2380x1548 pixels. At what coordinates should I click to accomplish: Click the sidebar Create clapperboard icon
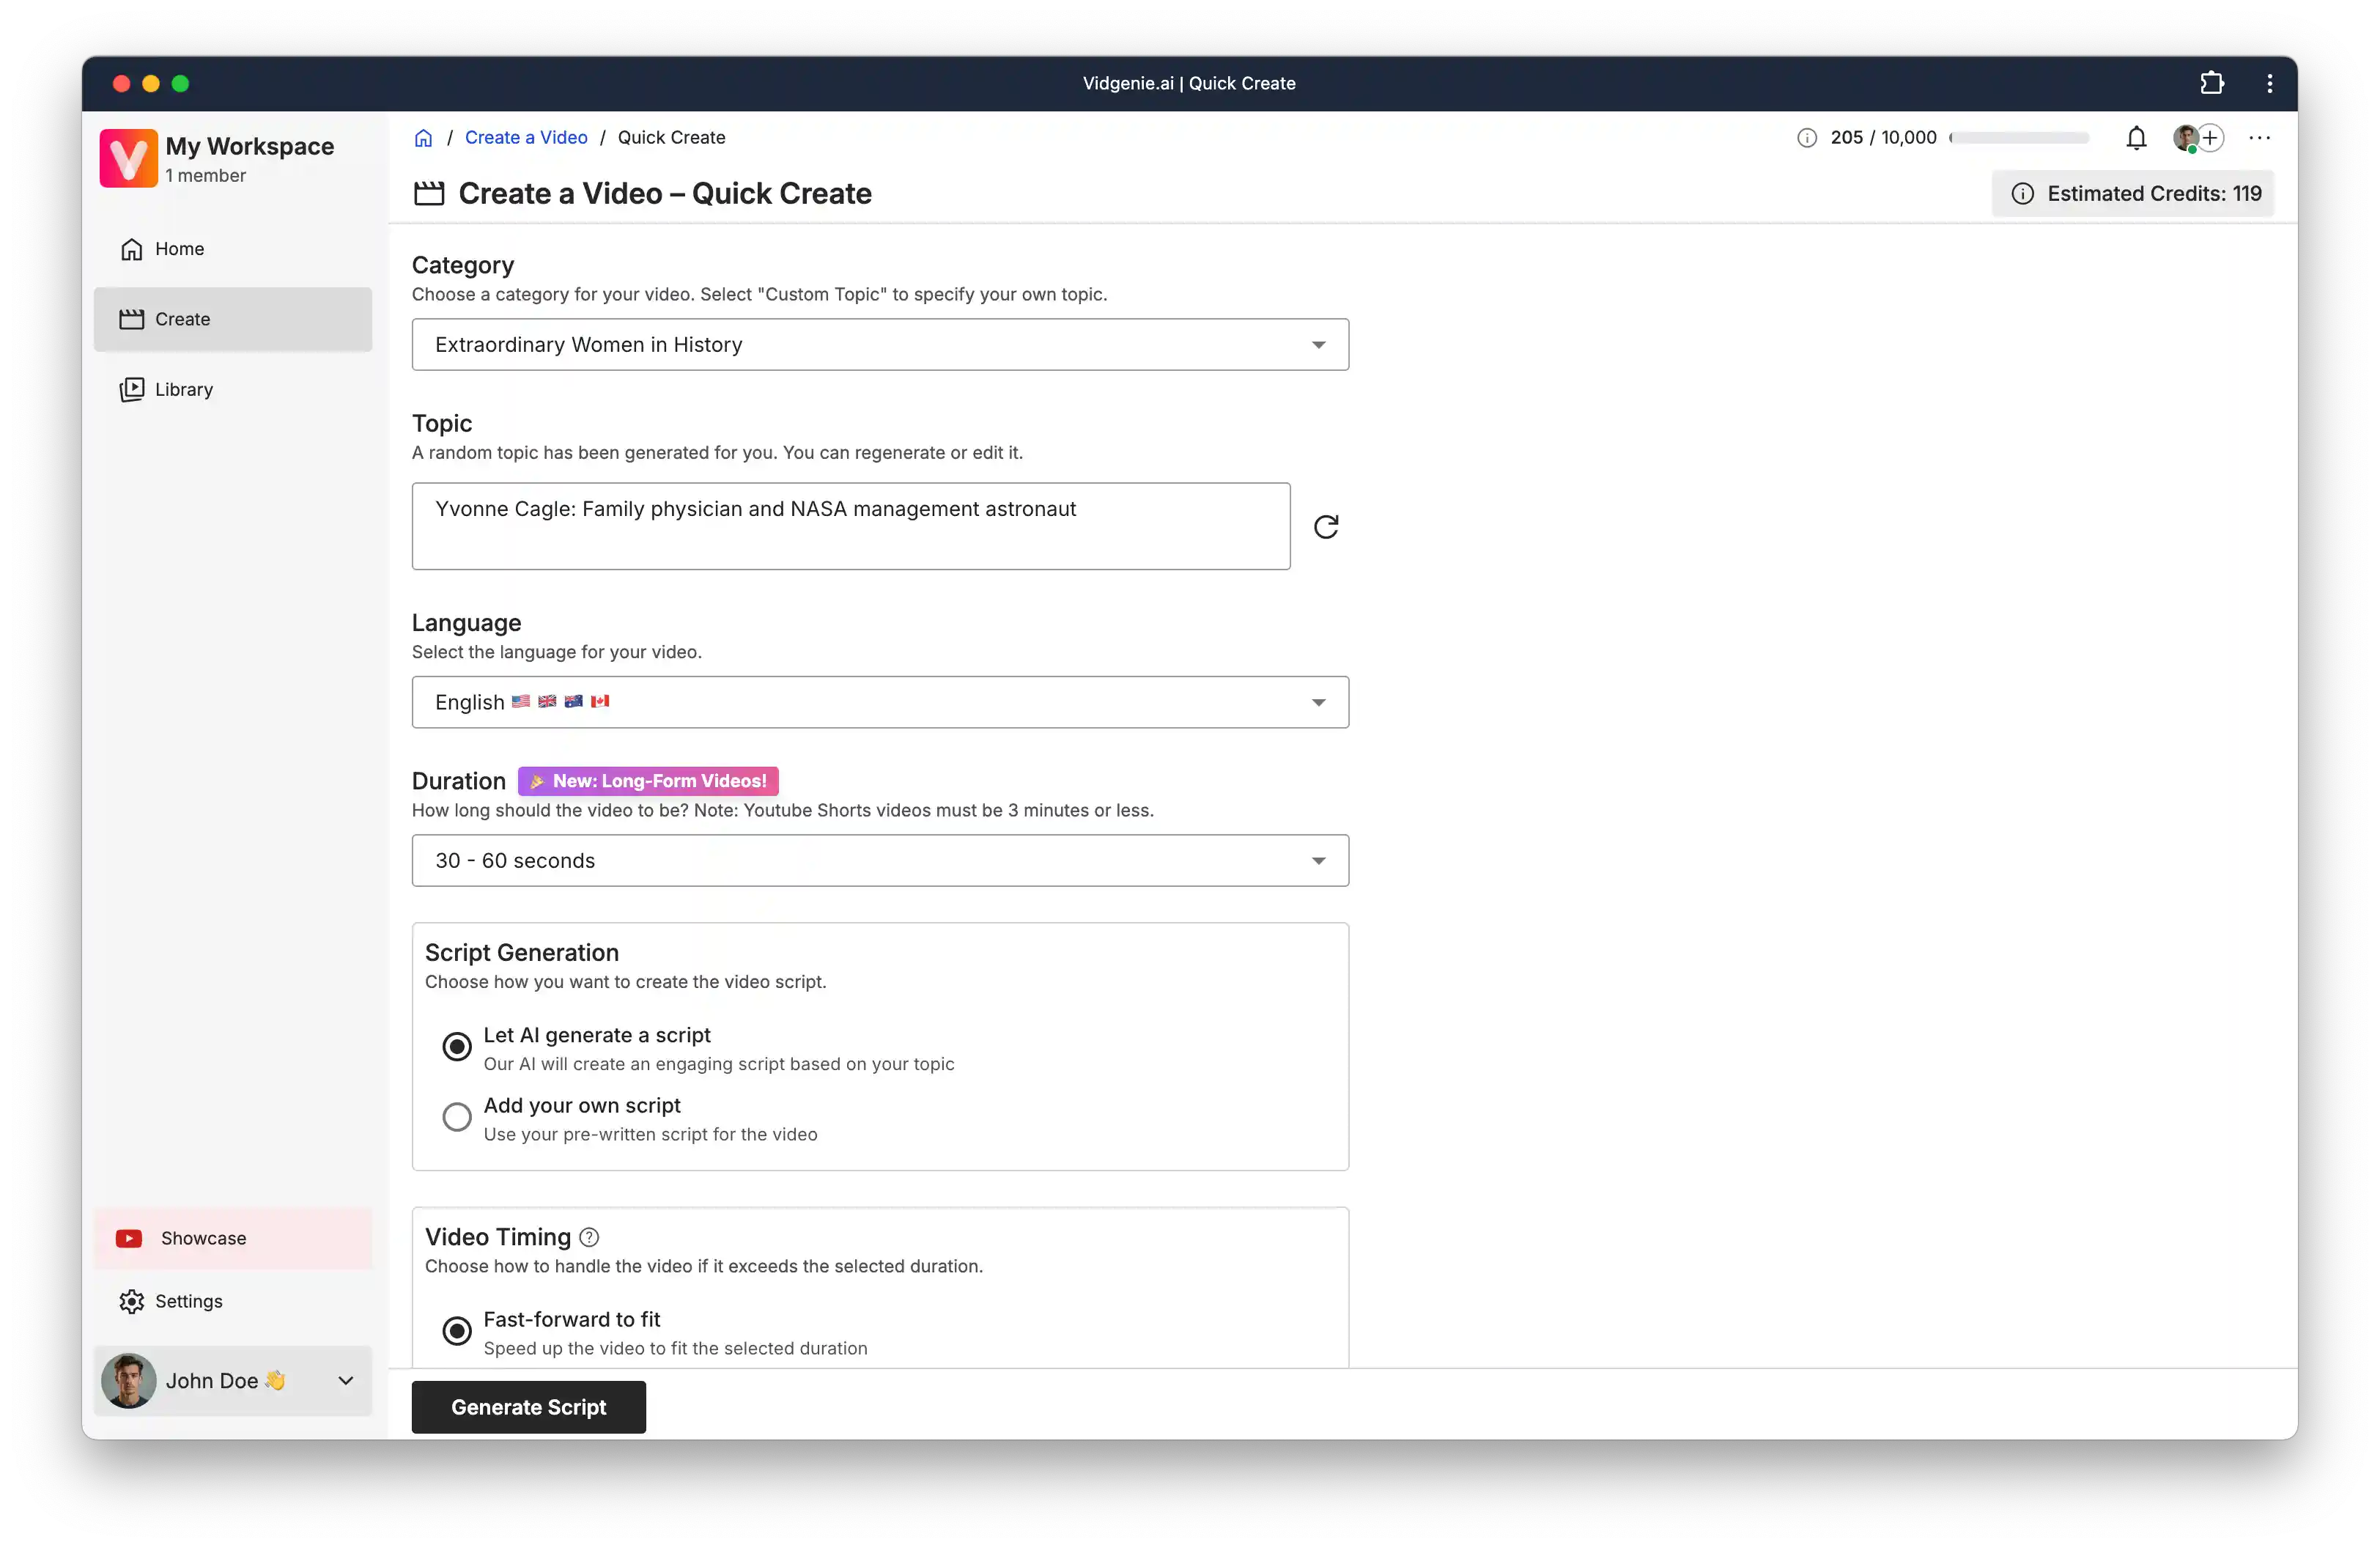[131, 319]
